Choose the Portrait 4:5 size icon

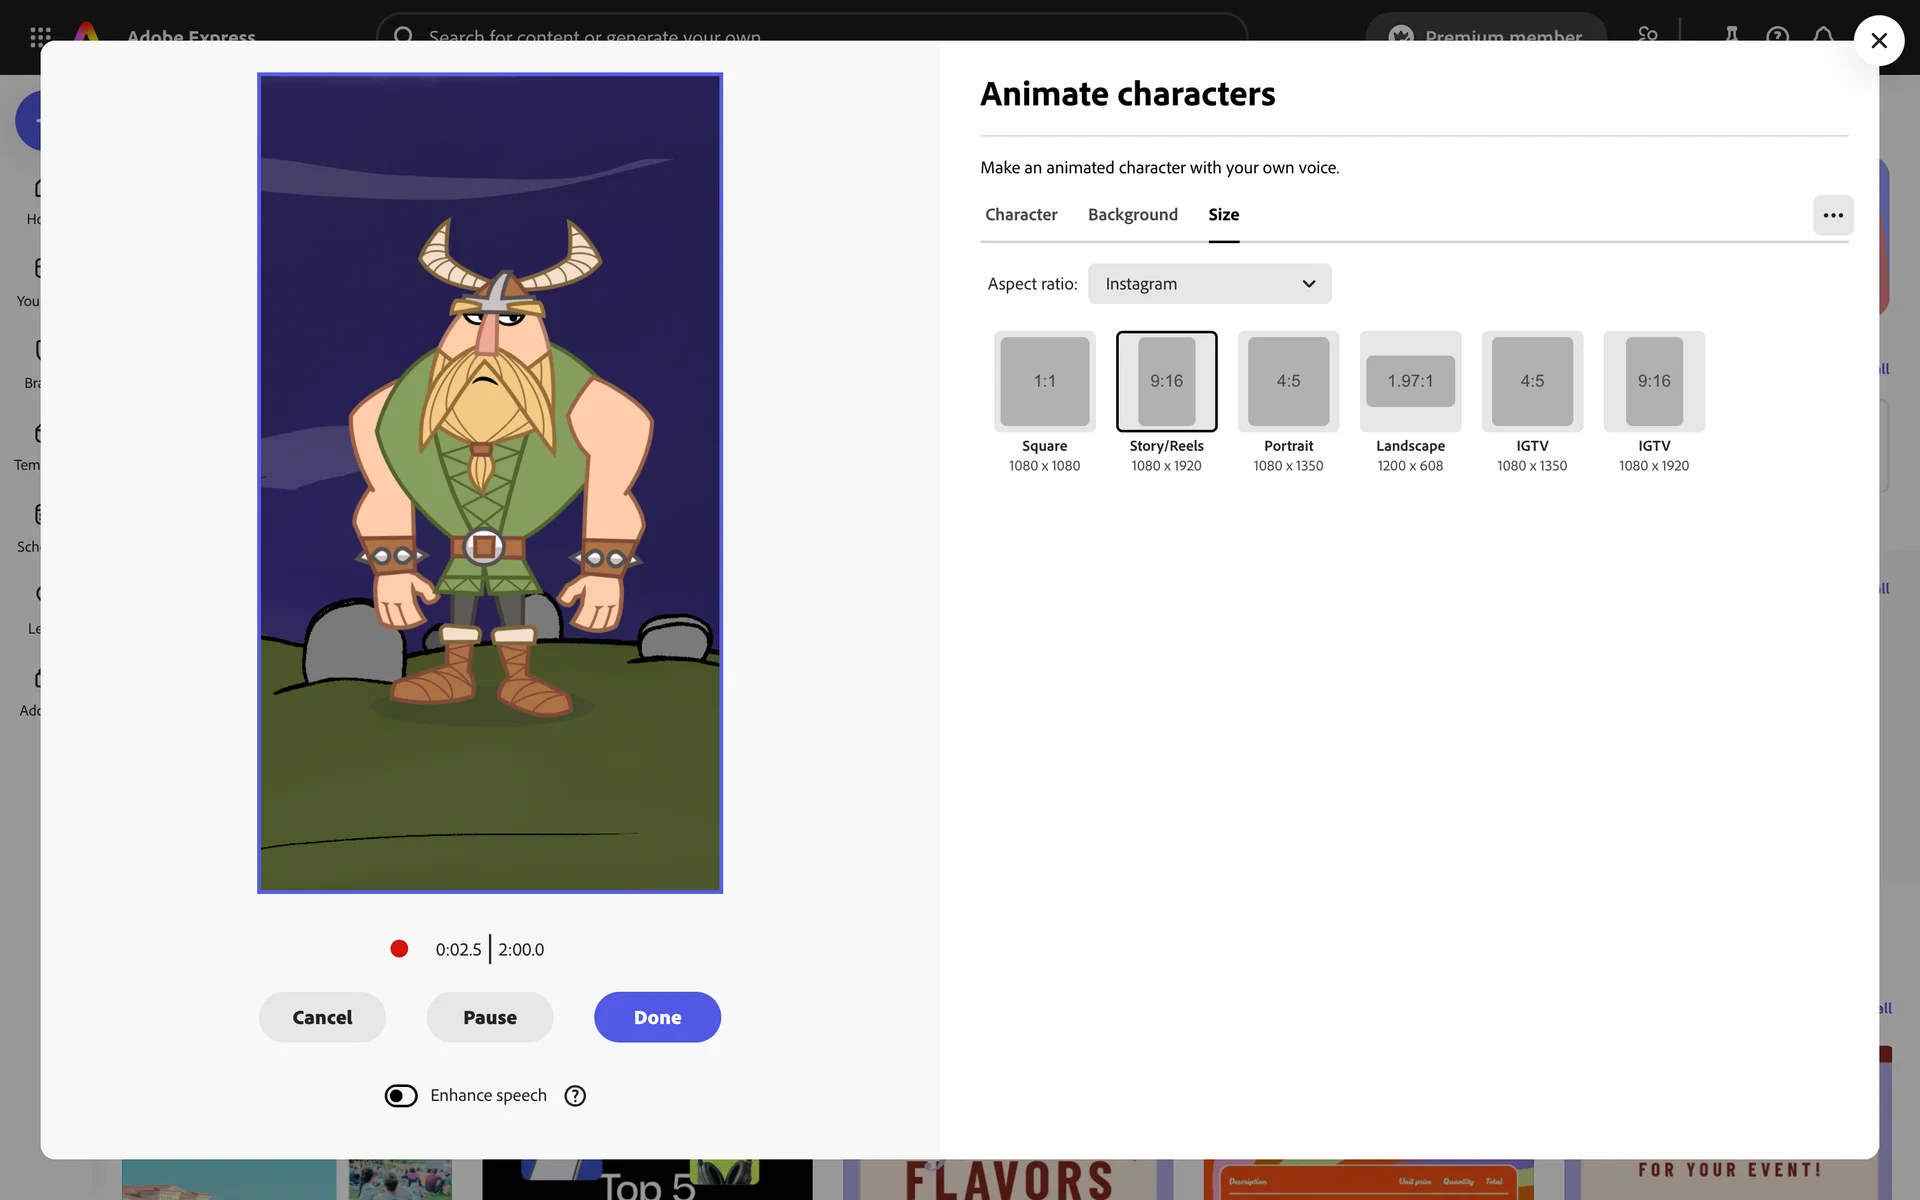pyautogui.click(x=1288, y=381)
